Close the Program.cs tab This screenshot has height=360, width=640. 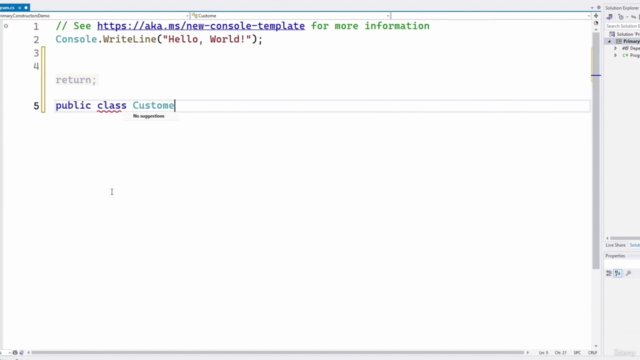point(26,7)
